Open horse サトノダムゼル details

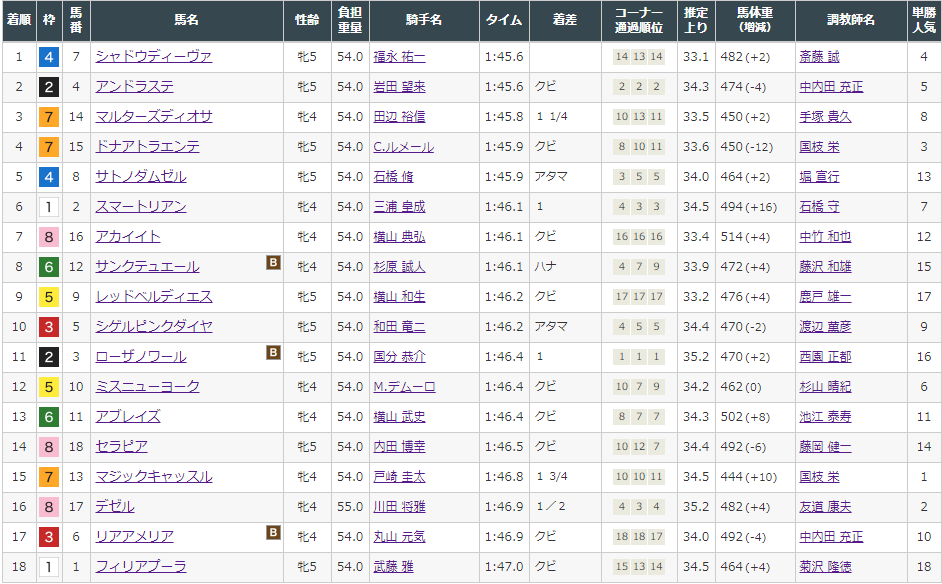[x=141, y=177]
